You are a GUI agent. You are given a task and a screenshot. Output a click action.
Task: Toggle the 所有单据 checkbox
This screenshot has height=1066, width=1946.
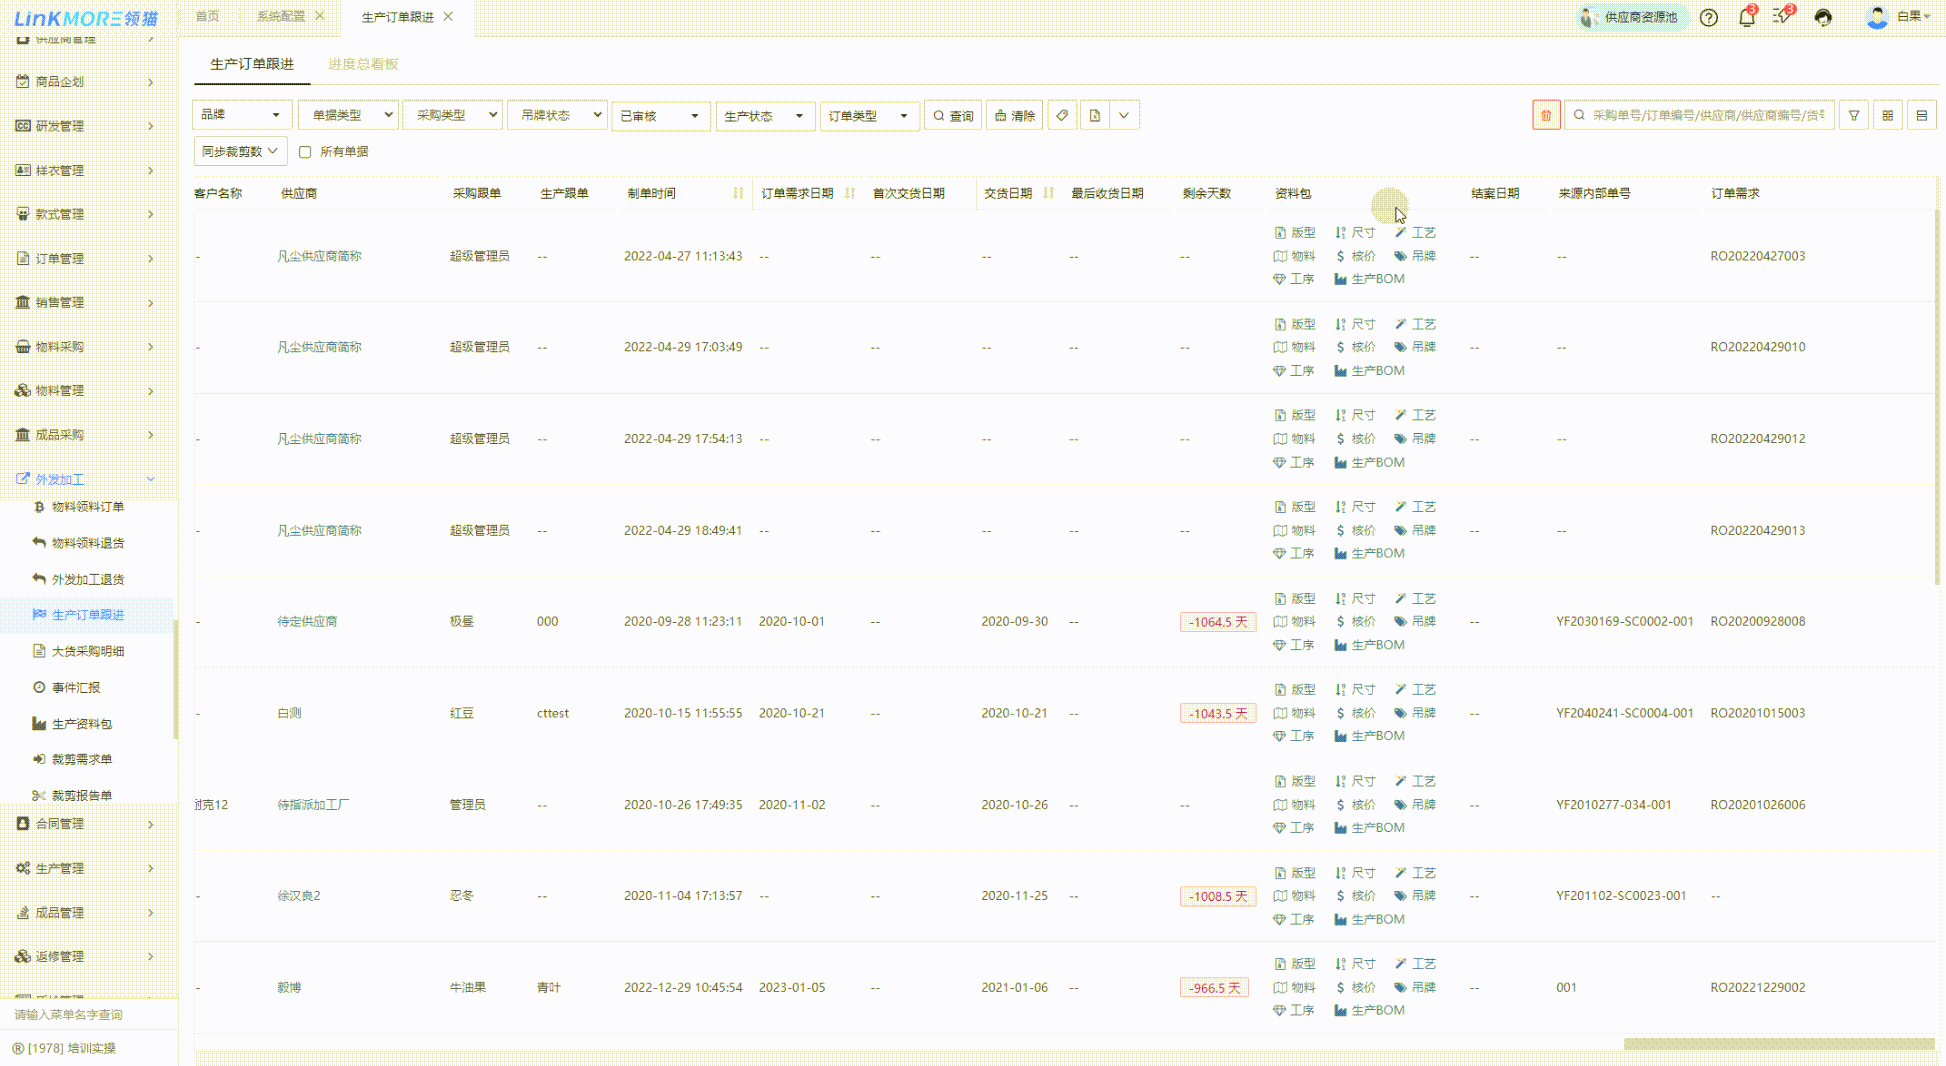[x=305, y=152]
